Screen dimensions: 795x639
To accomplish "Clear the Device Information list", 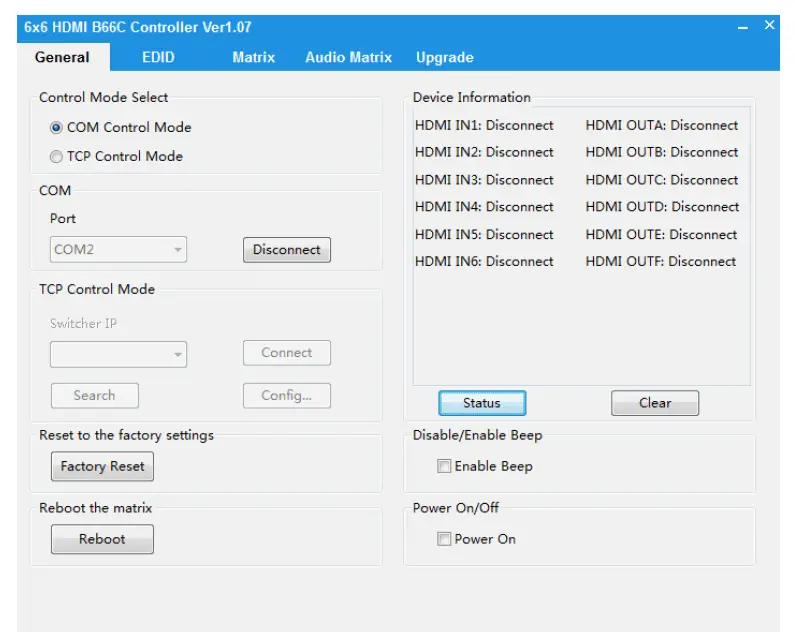I will [655, 403].
